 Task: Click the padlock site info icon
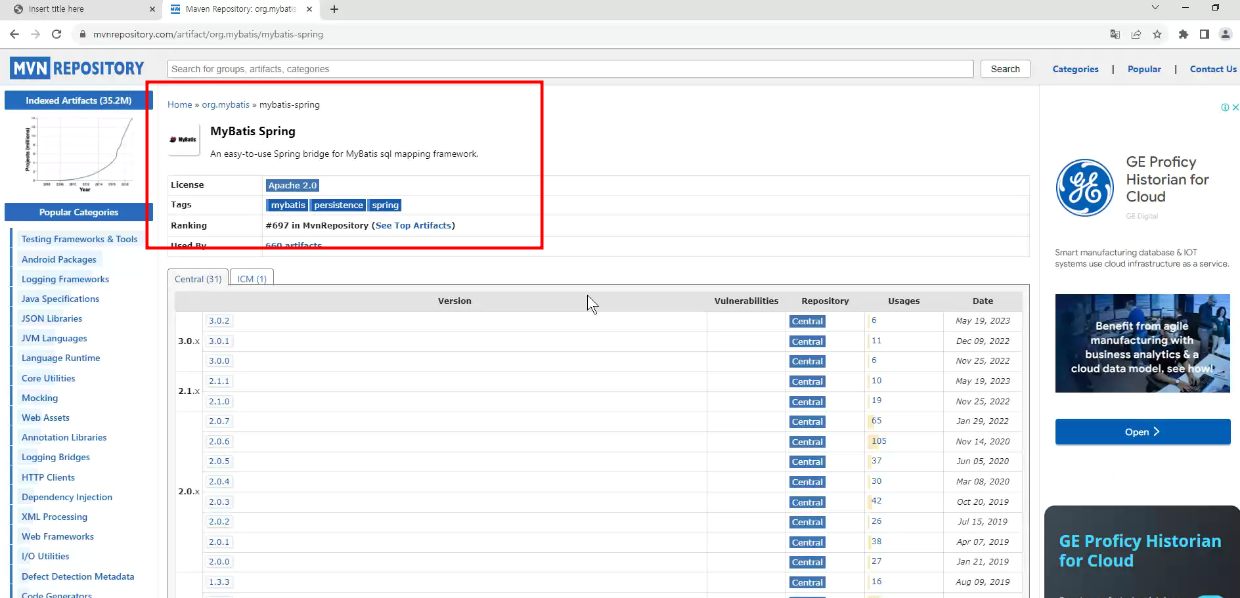[84, 34]
